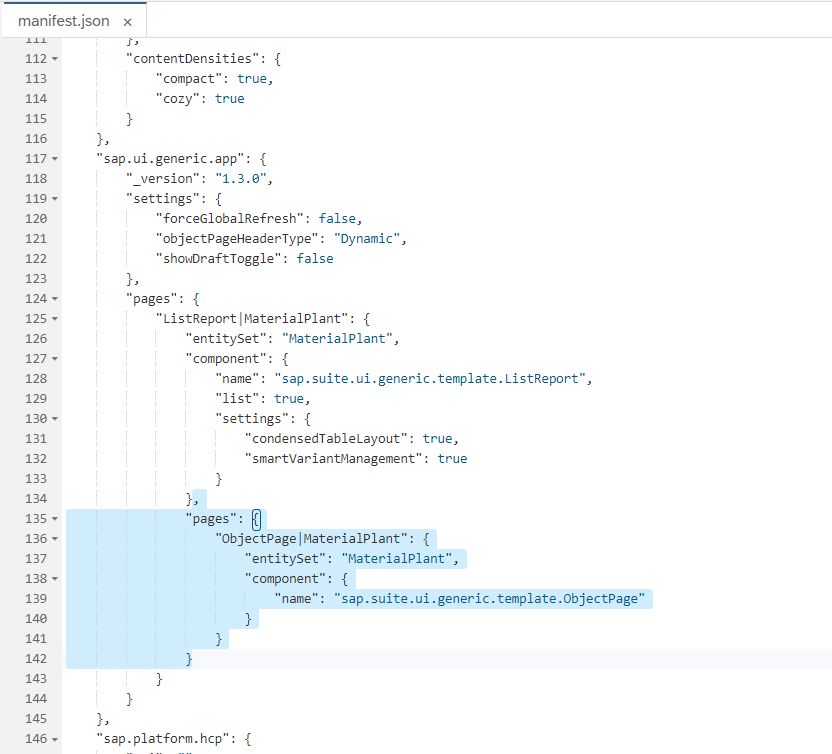Click the "sap.platform.hcp" property name
The height and width of the screenshot is (754, 832).
172,738
